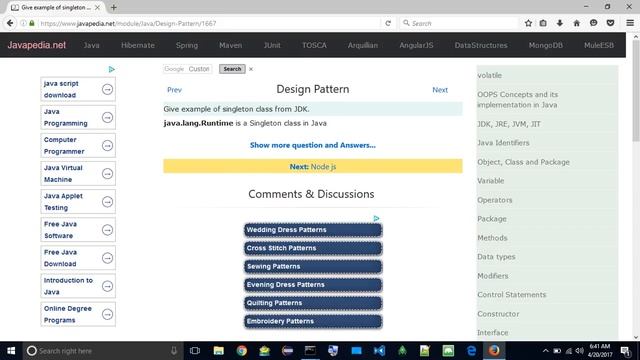Open Task View on the taskbar
The image size is (640, 360).
[195, 351]
